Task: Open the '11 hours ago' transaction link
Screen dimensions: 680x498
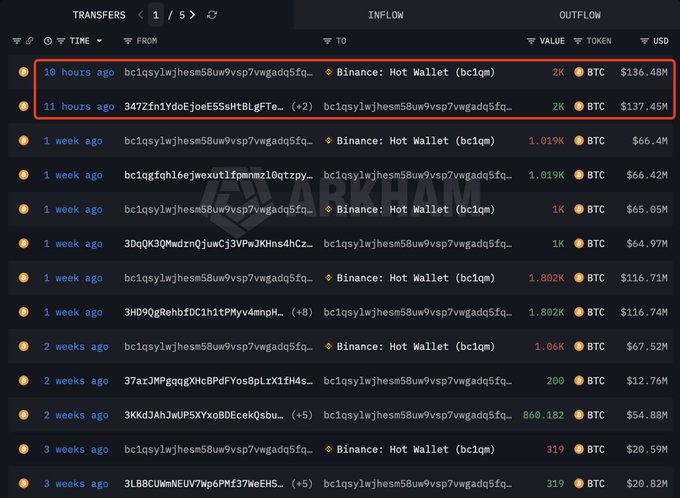Action: click(79, 106)
